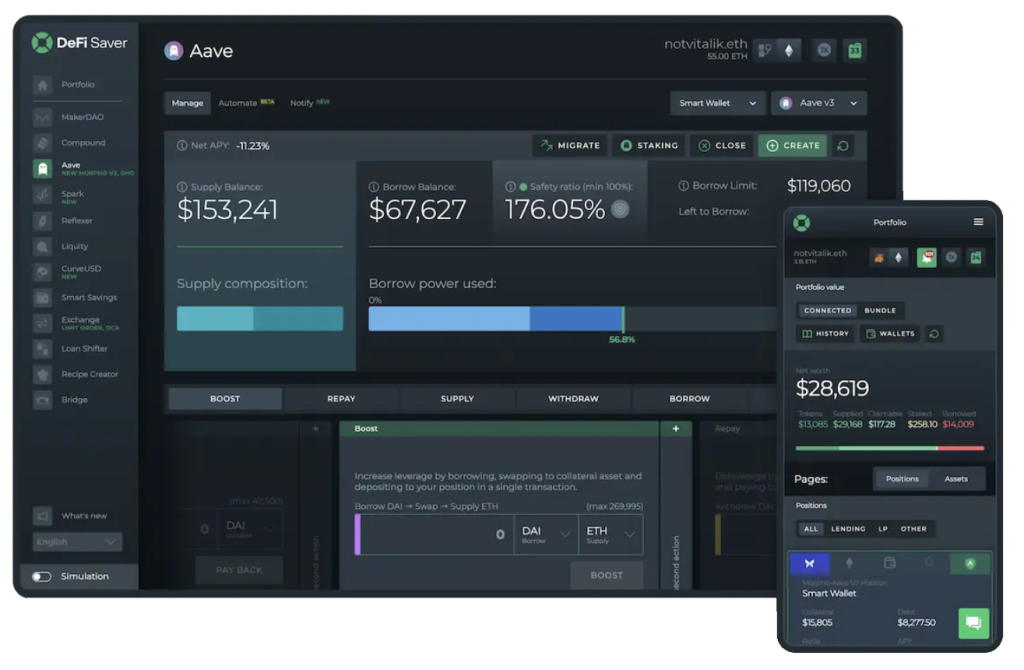The height and width of the screenshot is (670, 1024).
Task: Click the flag icon beside notvitalik.eth
Action: pos(765,50)
